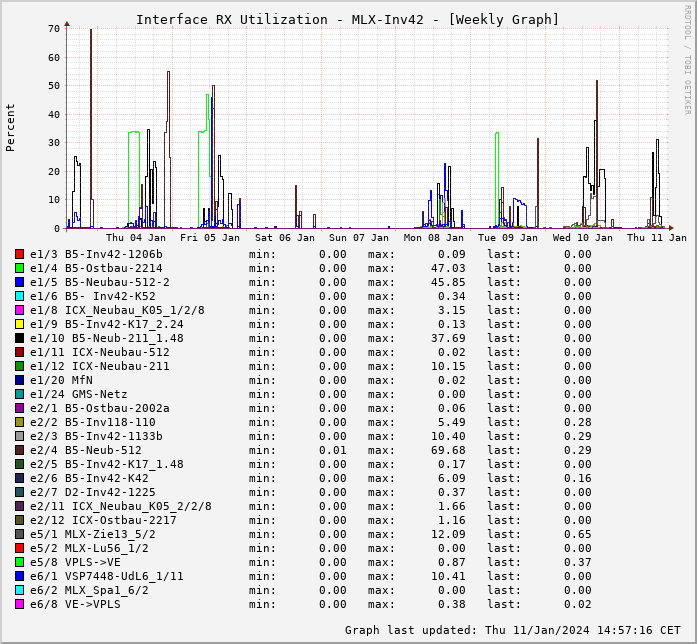Select the e2/4 B5-Neub-512 legend color box
Screen dimensions: 697x644
tap(19, 450)
